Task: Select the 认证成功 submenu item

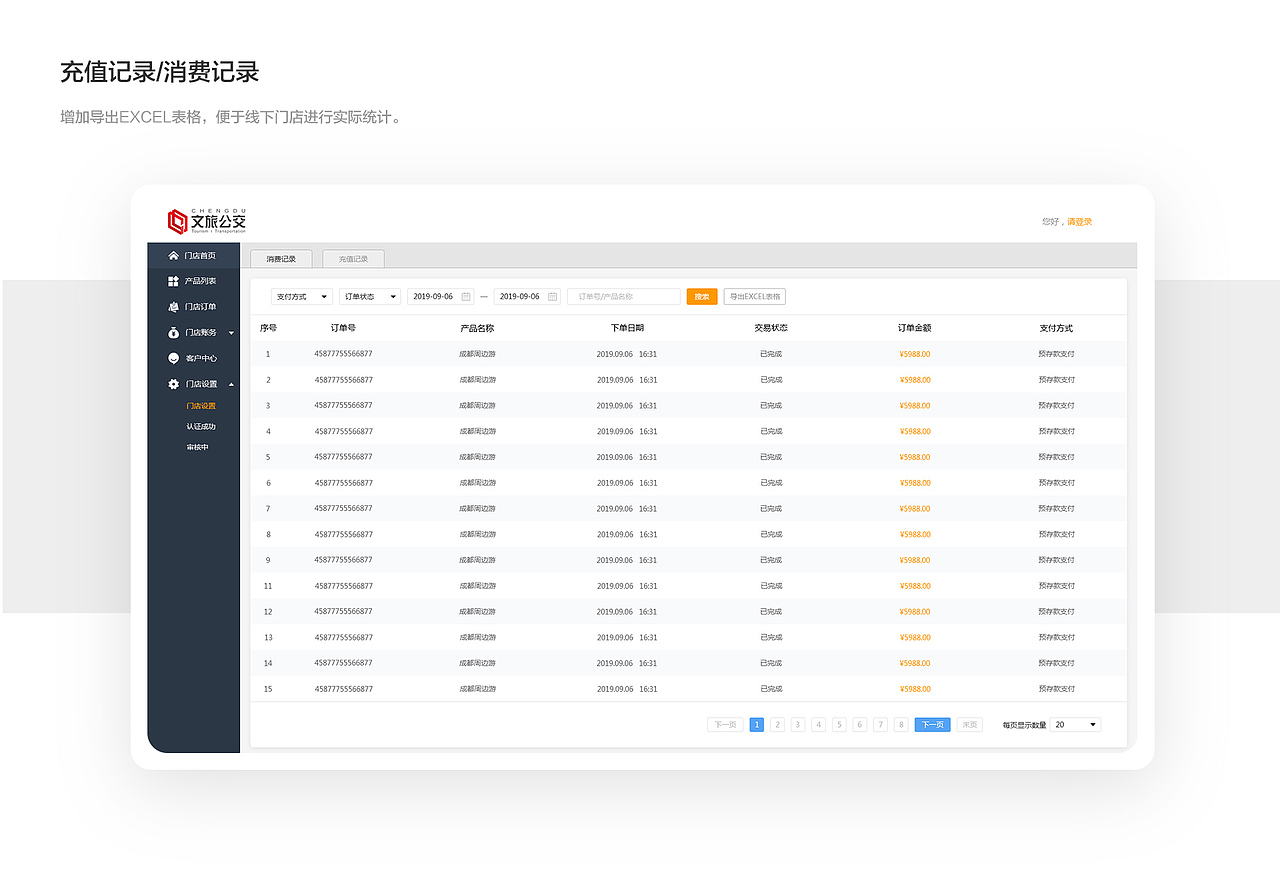Action: pyautogui.click(x=201, y=427)
